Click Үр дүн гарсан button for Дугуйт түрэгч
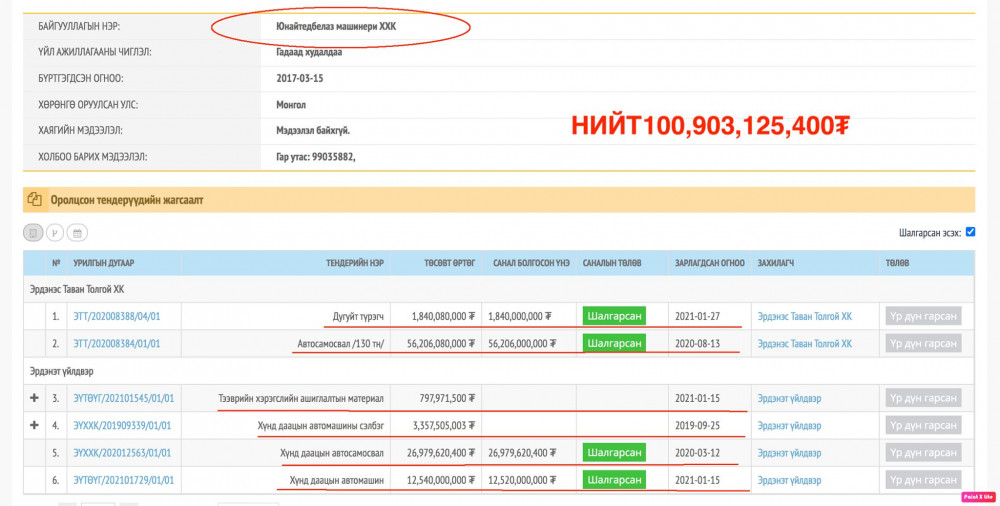1000x506 pixels. pos(923,316)
